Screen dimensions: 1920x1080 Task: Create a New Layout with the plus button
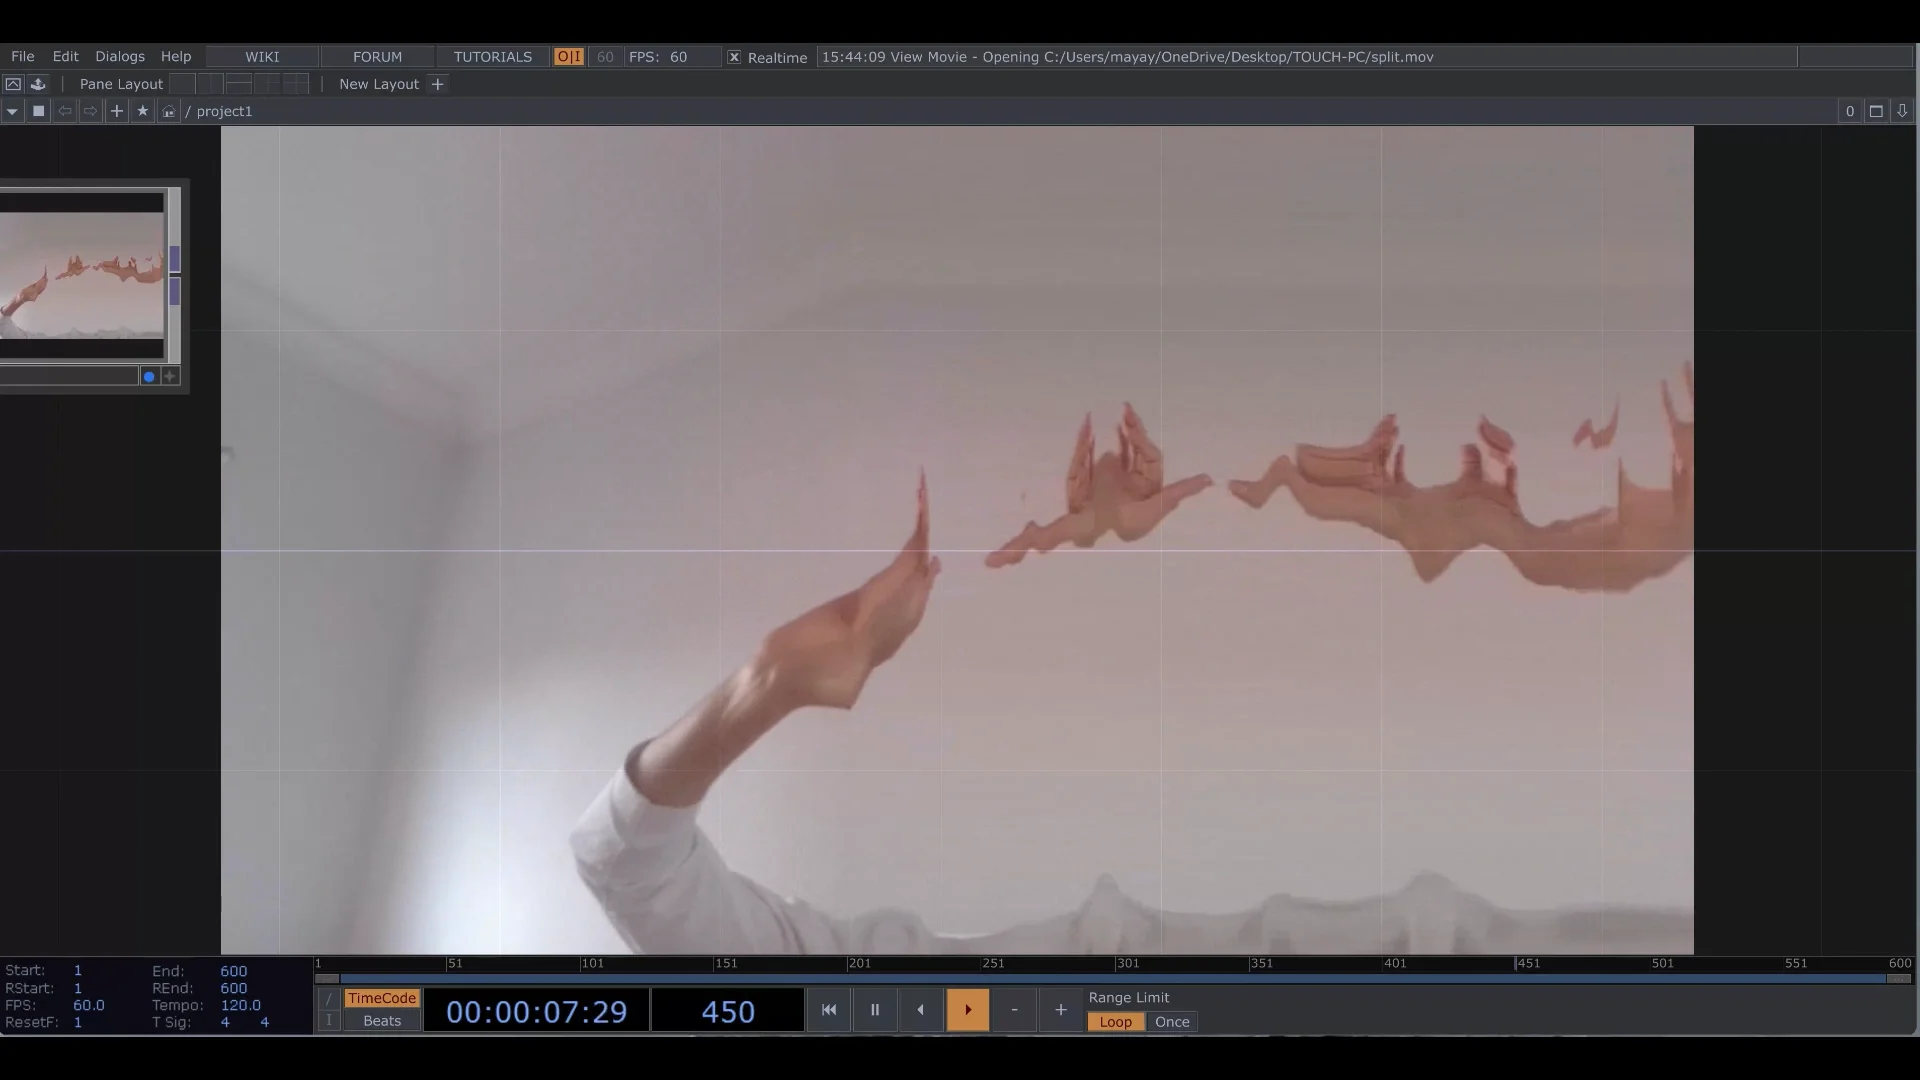(438, 84)
